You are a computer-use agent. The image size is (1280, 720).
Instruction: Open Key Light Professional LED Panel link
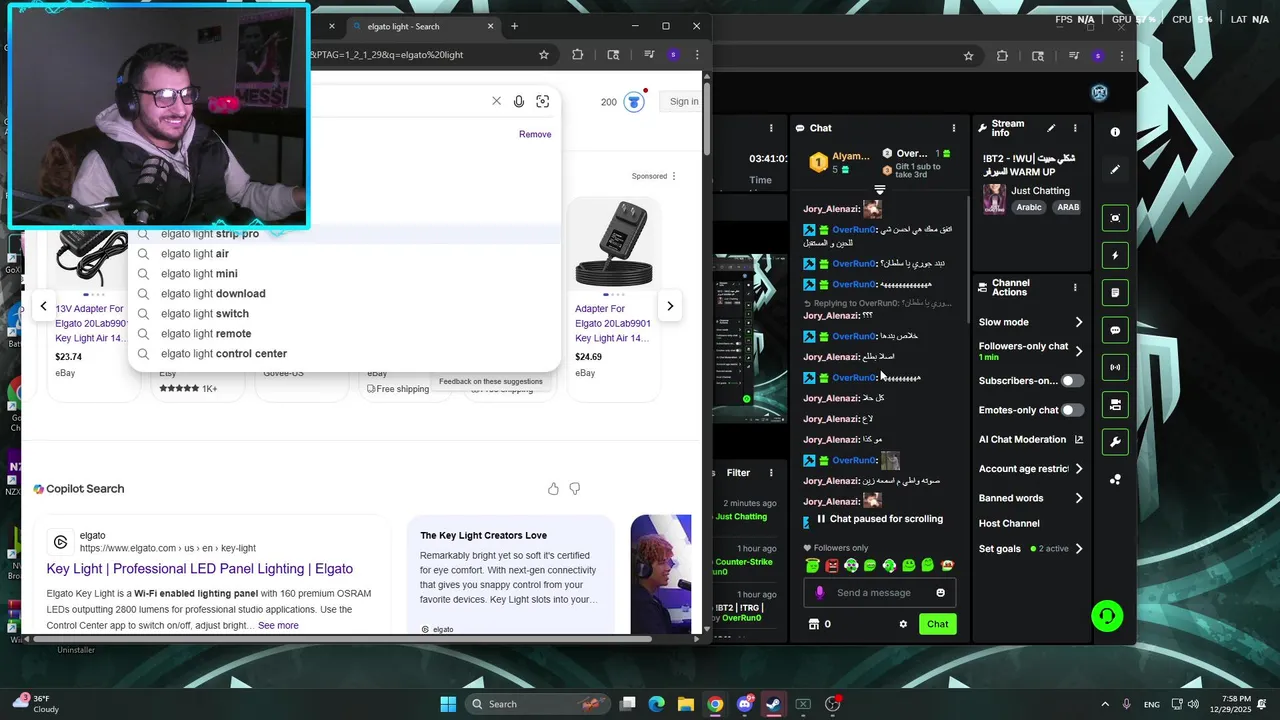pos(200,569)
